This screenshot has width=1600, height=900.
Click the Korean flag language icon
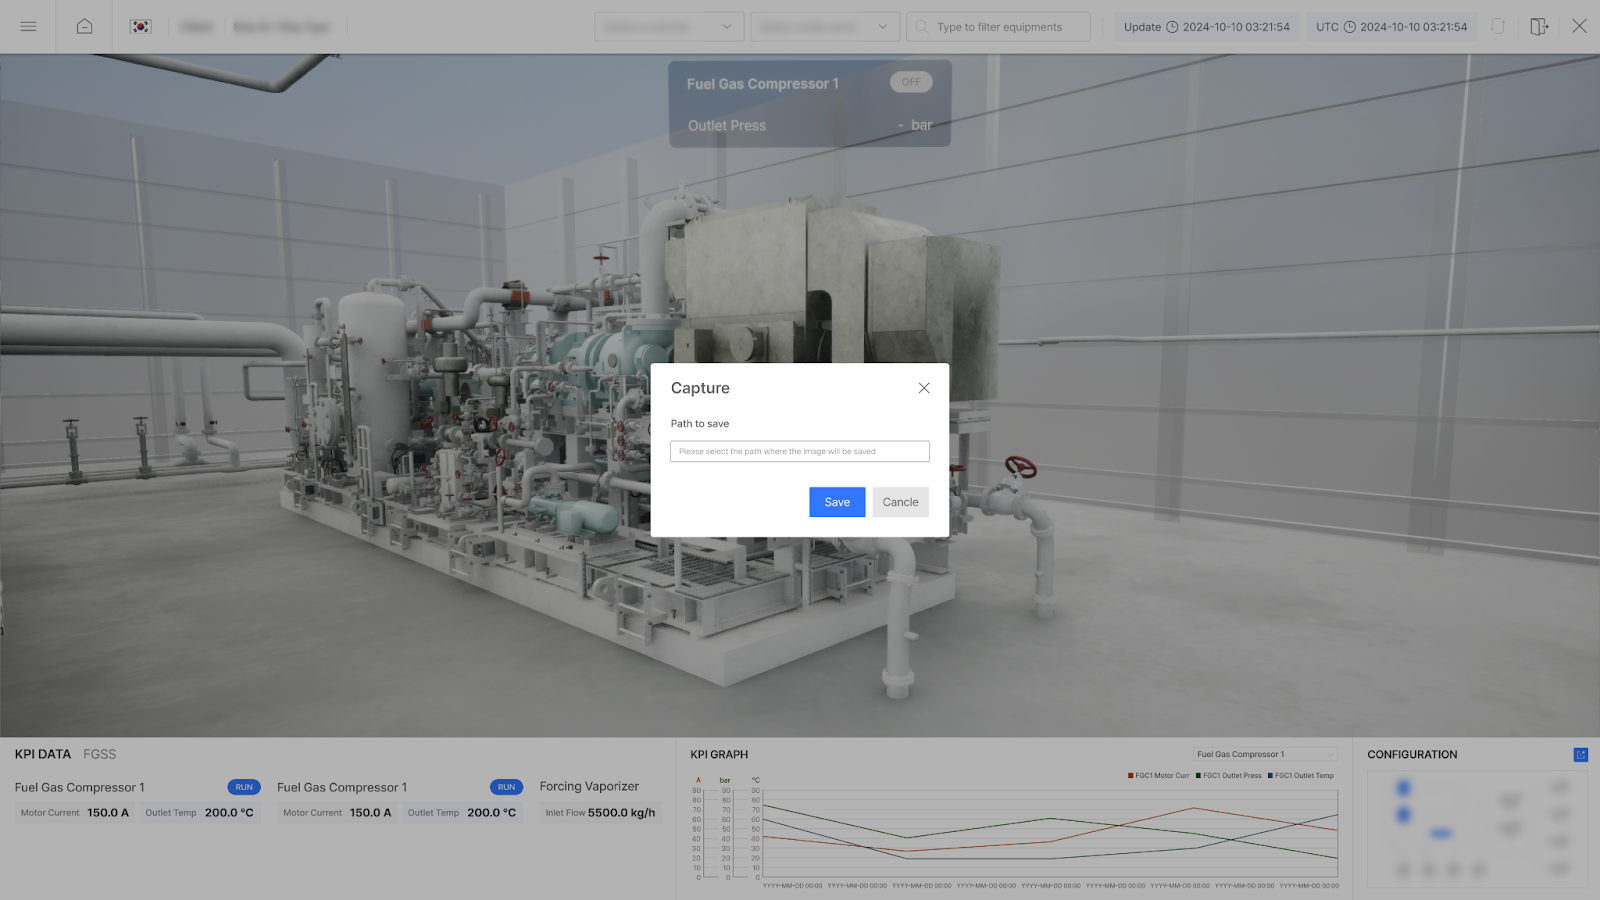[140, 27]
